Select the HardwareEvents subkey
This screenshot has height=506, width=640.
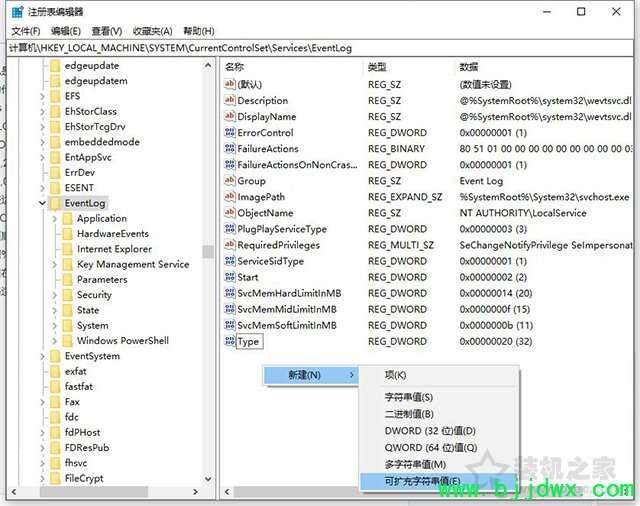tap(113, 233)
